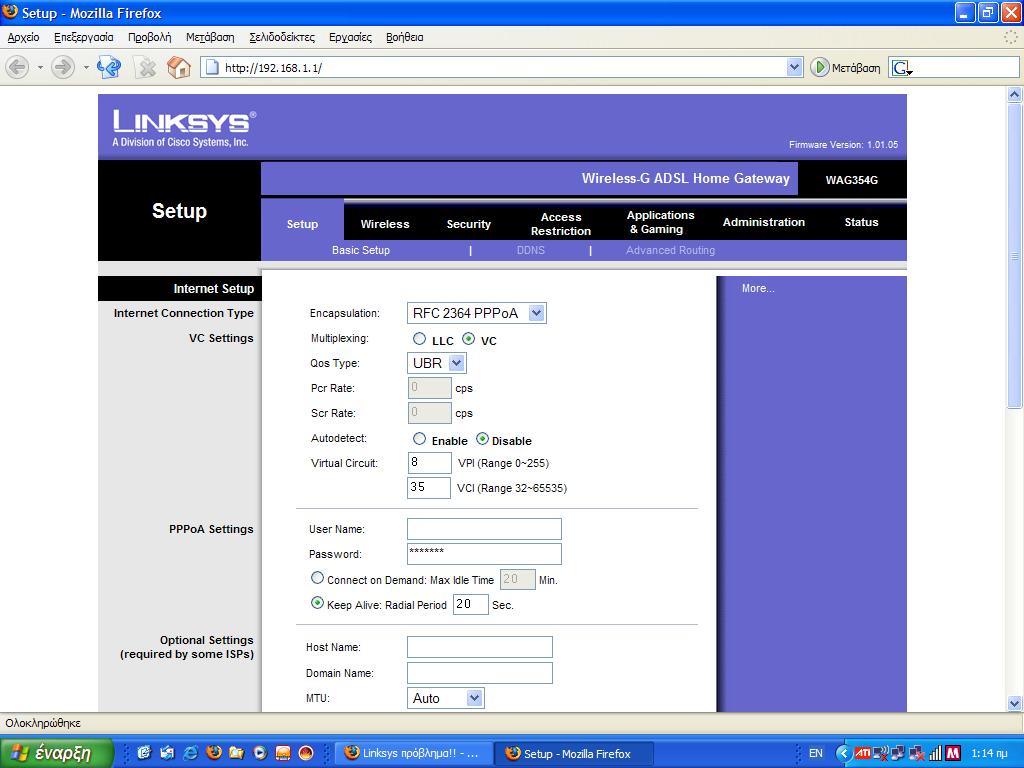This screenshot has height=768, width=1024.
Task: Click the Stop loading icon
Action: (x=147, y=67)
